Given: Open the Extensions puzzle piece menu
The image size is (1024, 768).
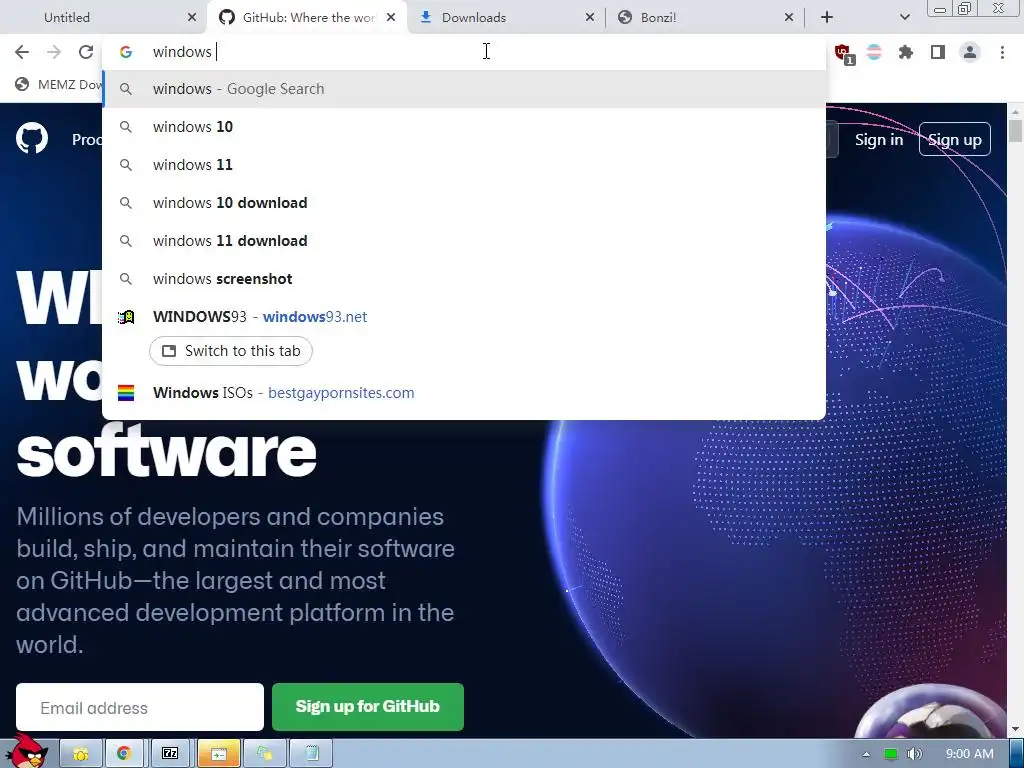Looking at the screenshot, I should pos(906,52).
